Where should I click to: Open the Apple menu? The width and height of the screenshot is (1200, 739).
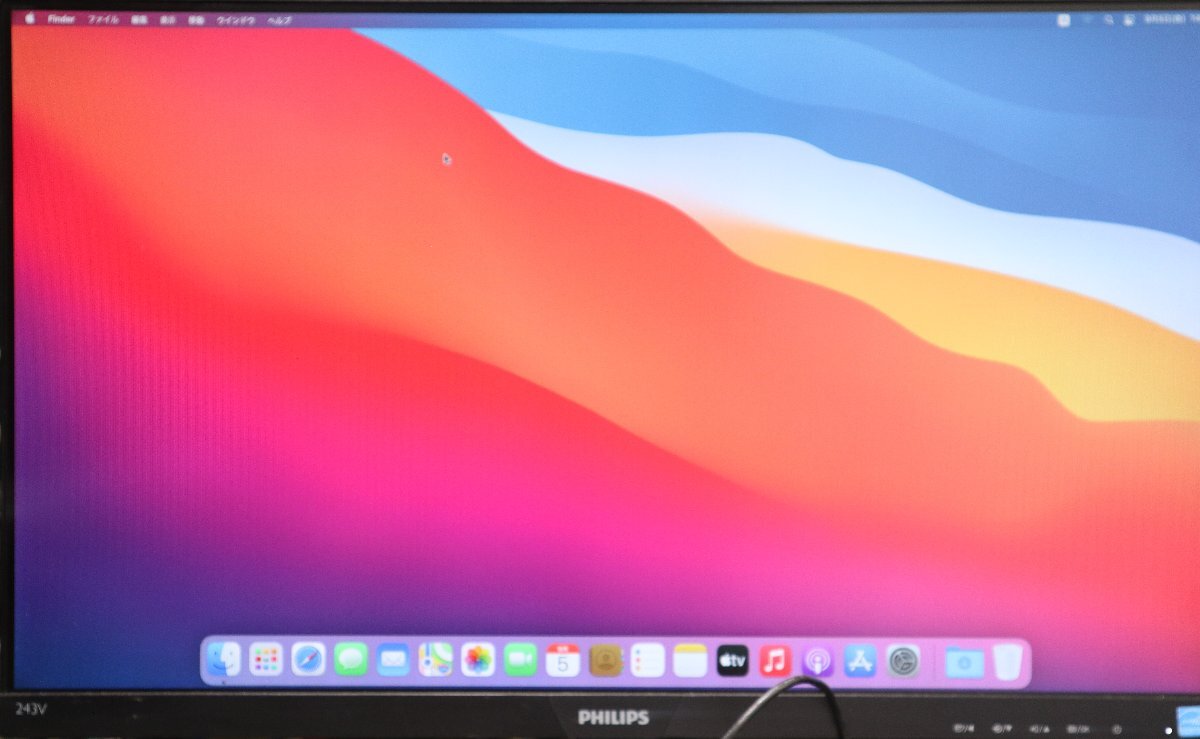click(x=30, y=19)
